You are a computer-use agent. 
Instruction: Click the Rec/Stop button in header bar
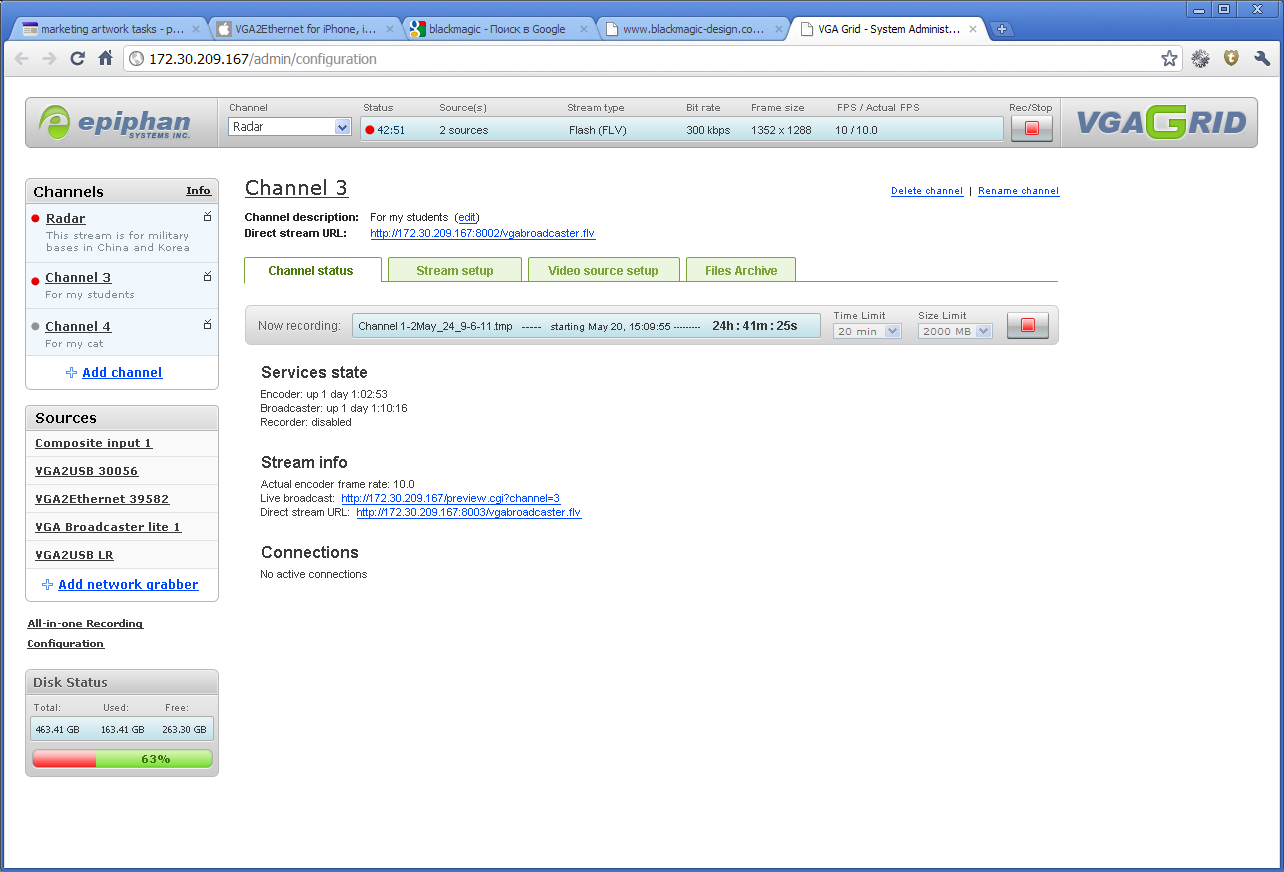1031,129
